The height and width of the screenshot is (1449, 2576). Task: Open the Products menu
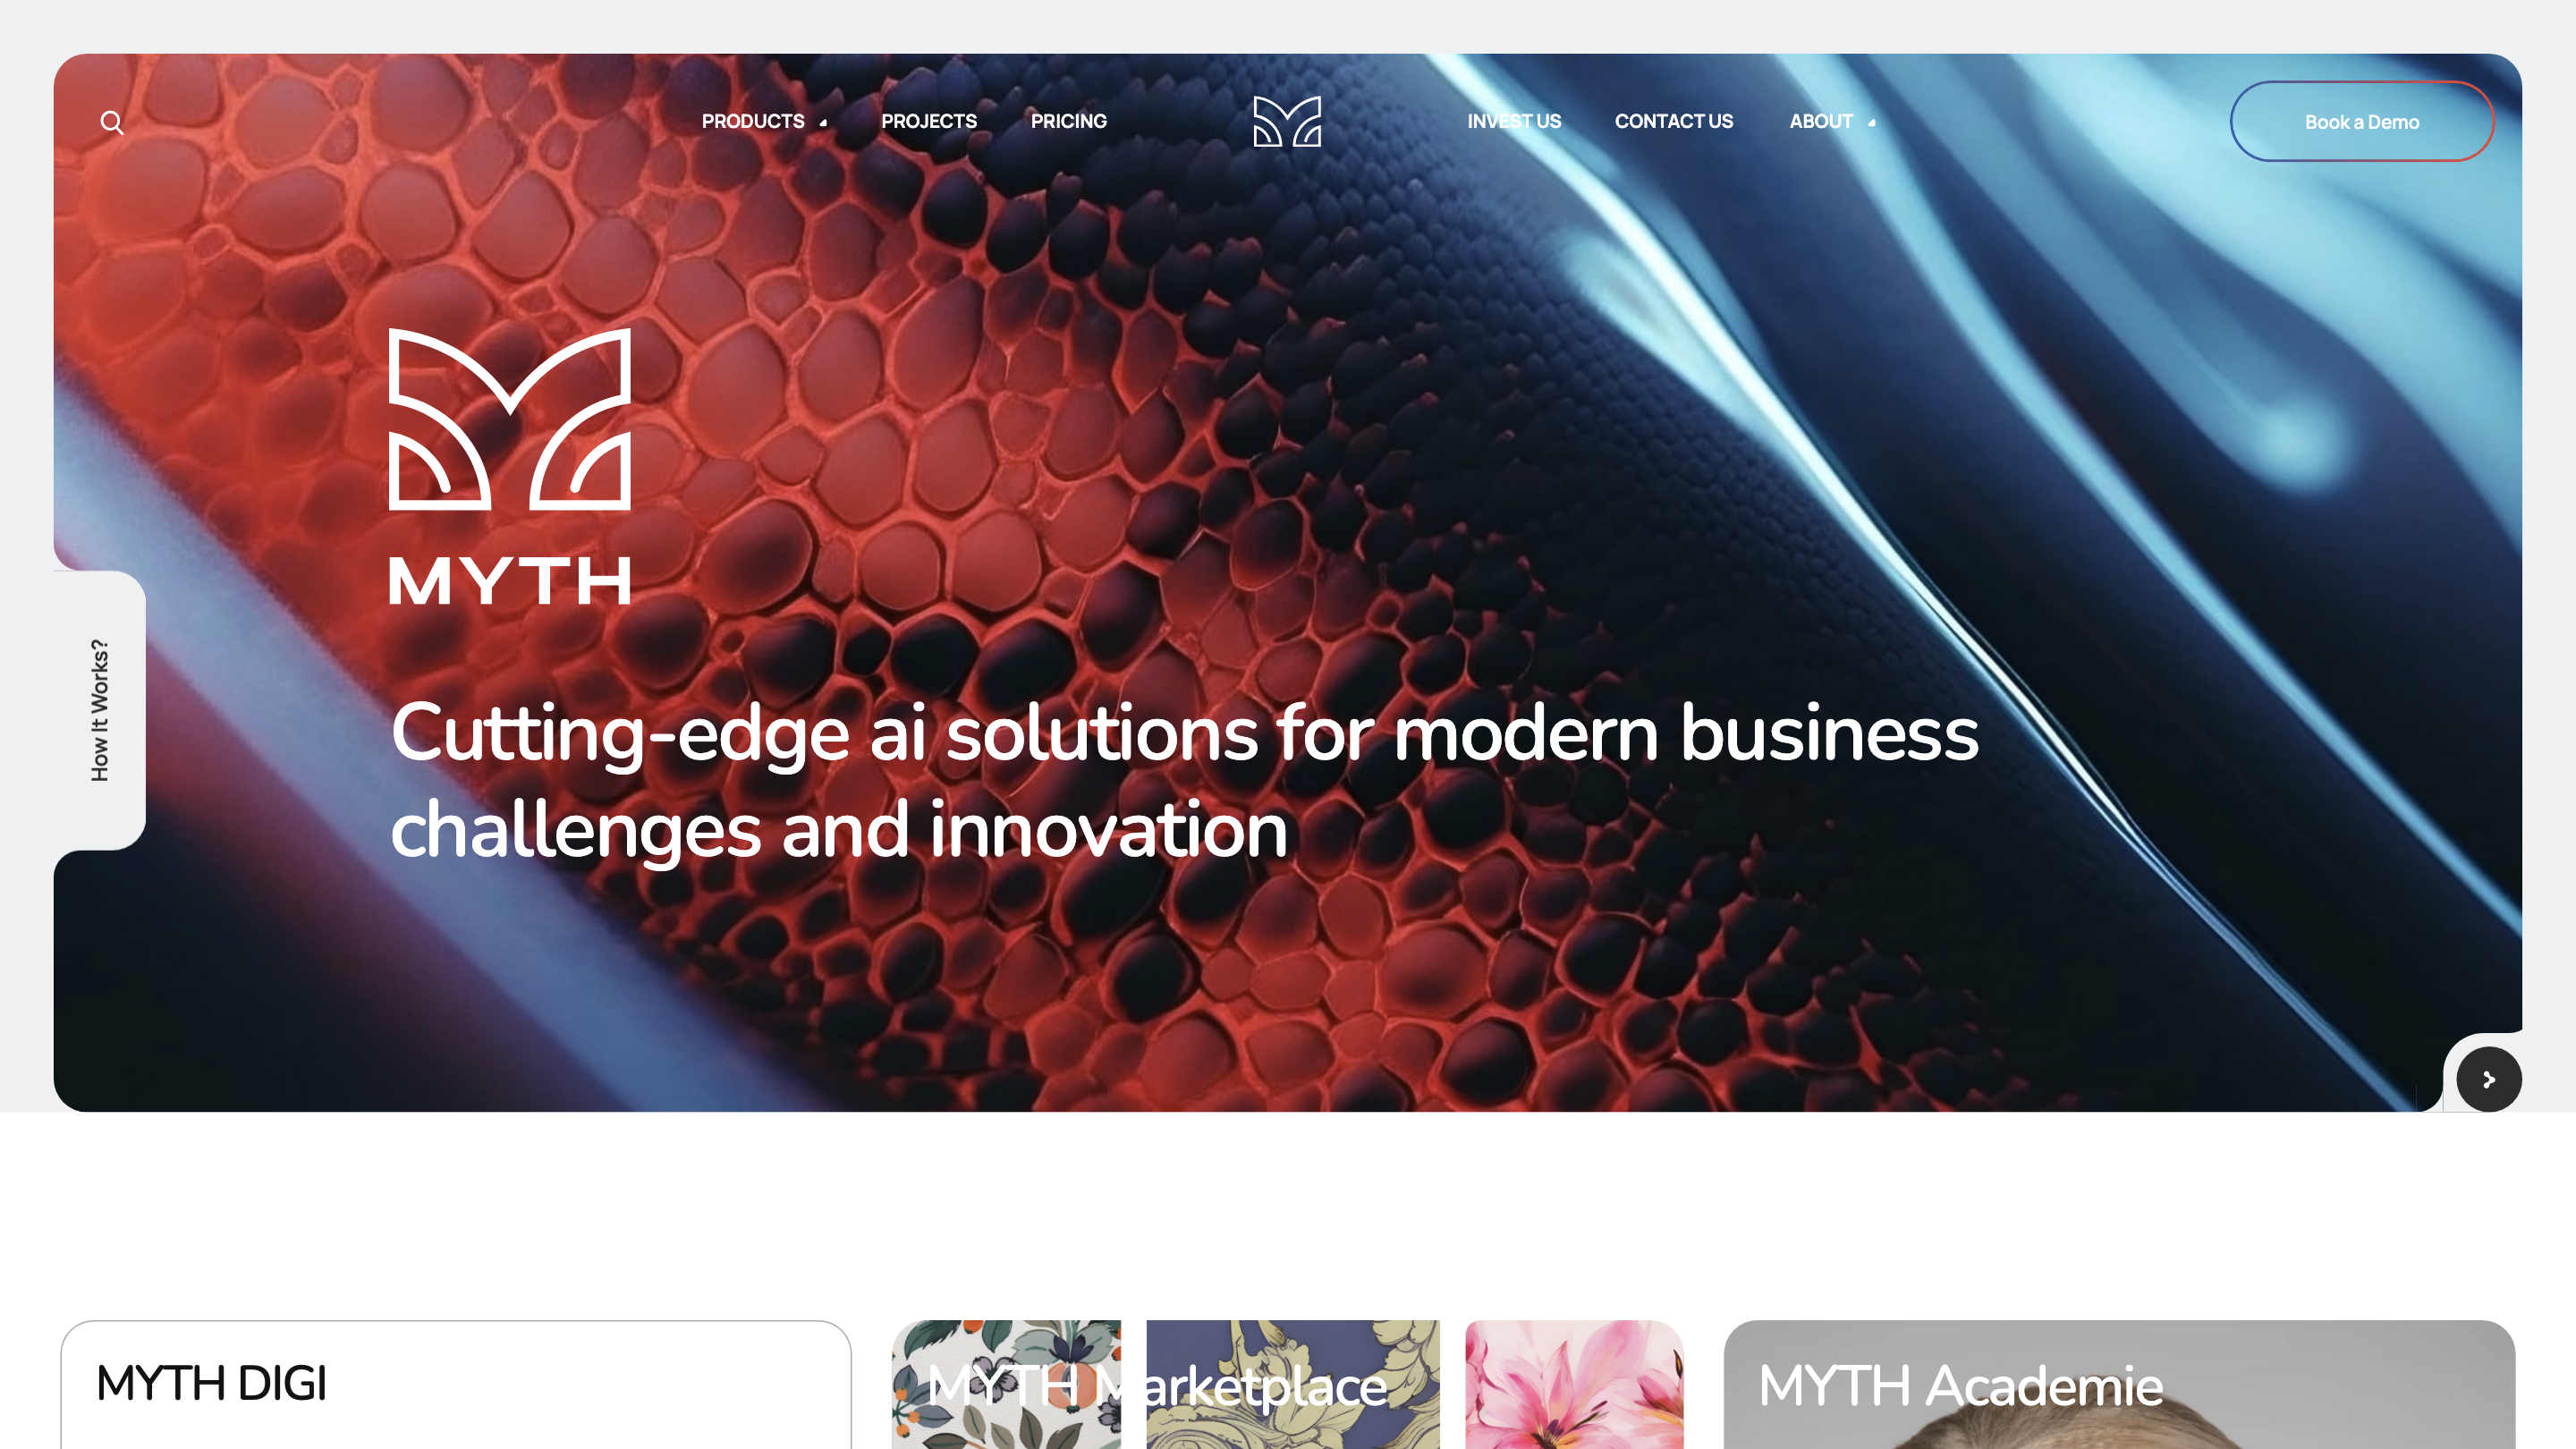click(753, 121)
